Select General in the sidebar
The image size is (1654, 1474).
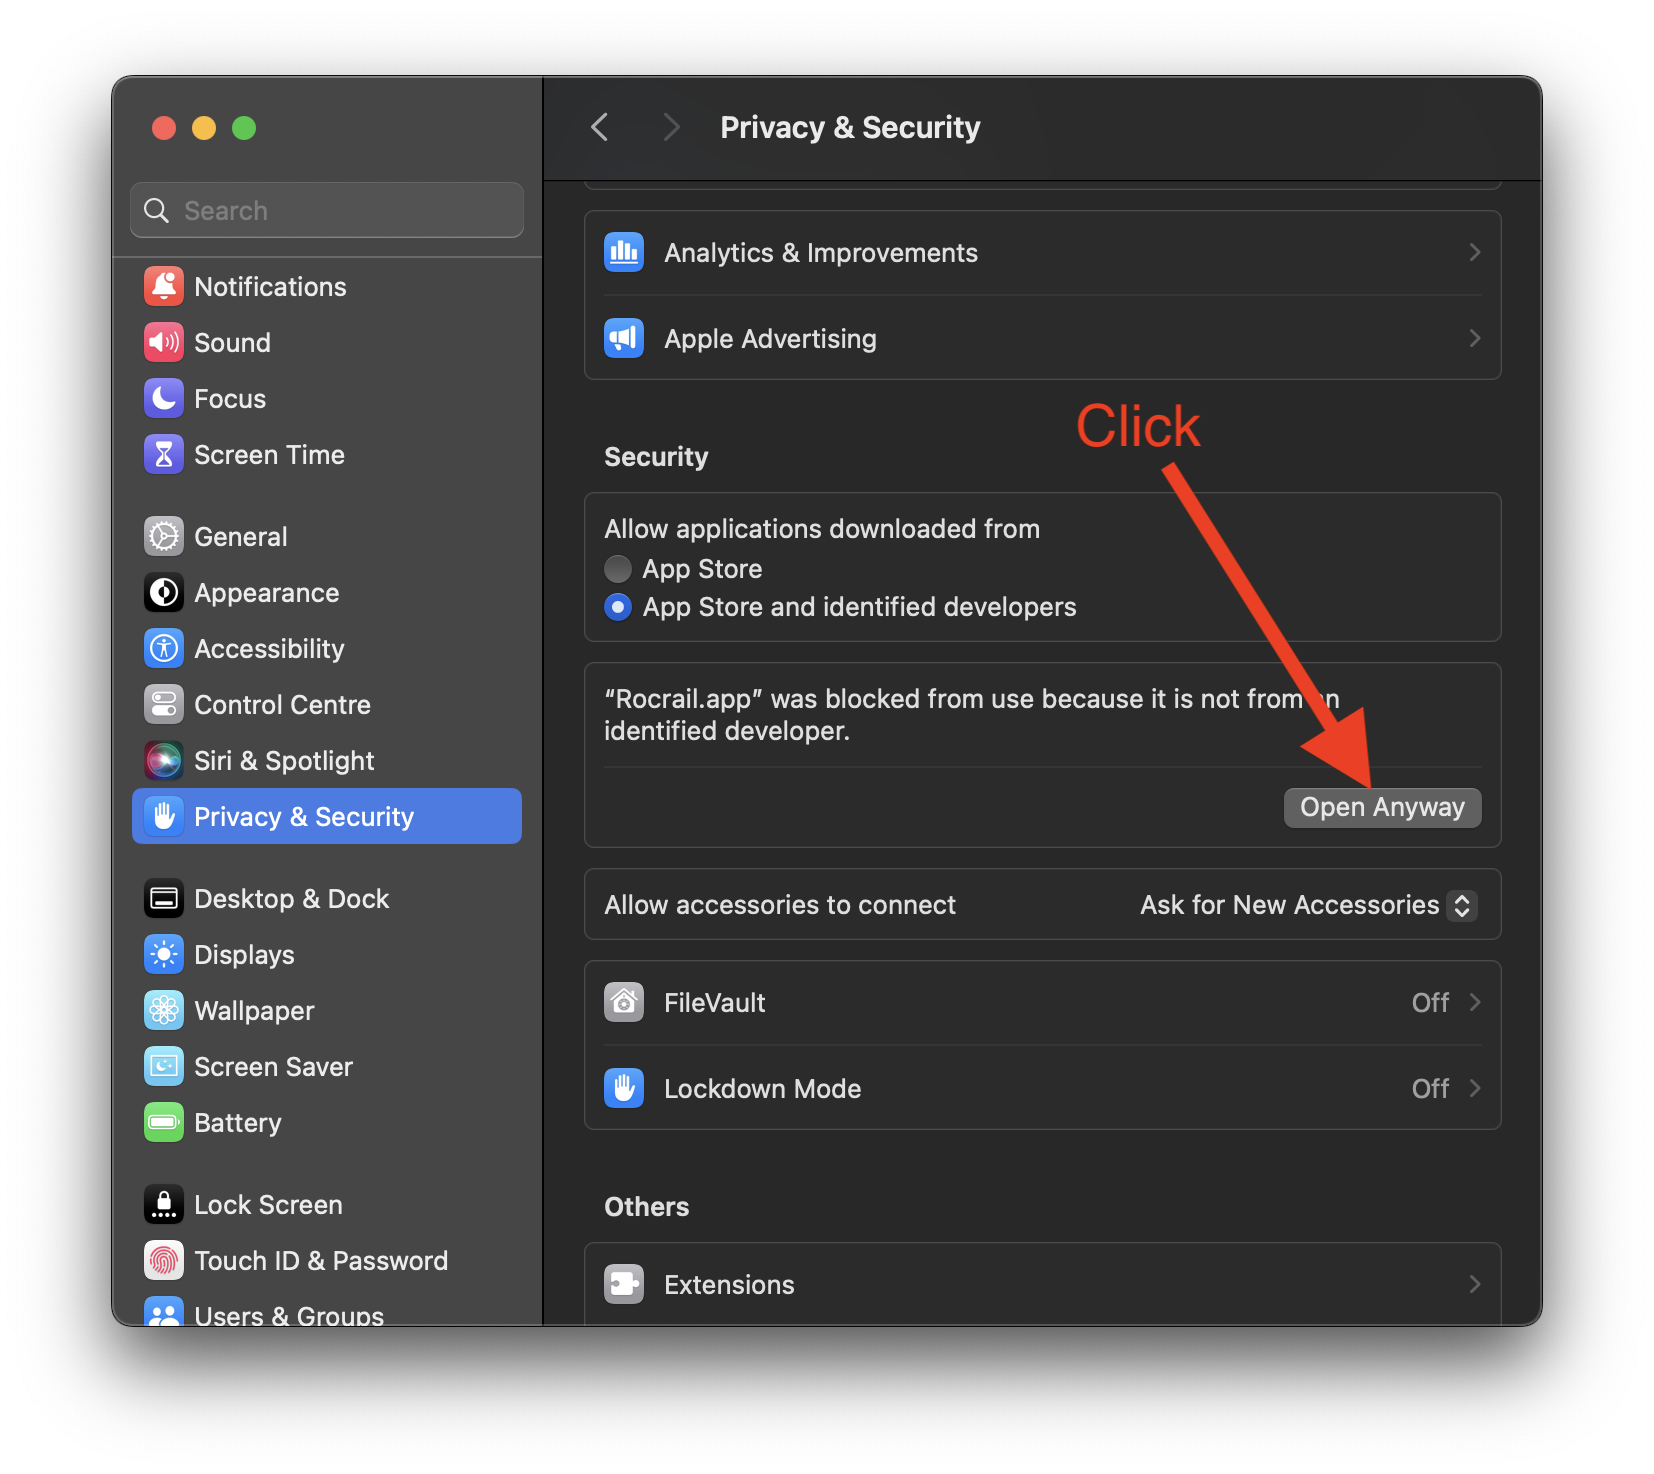pyautogui.click(x=241, y=537)
